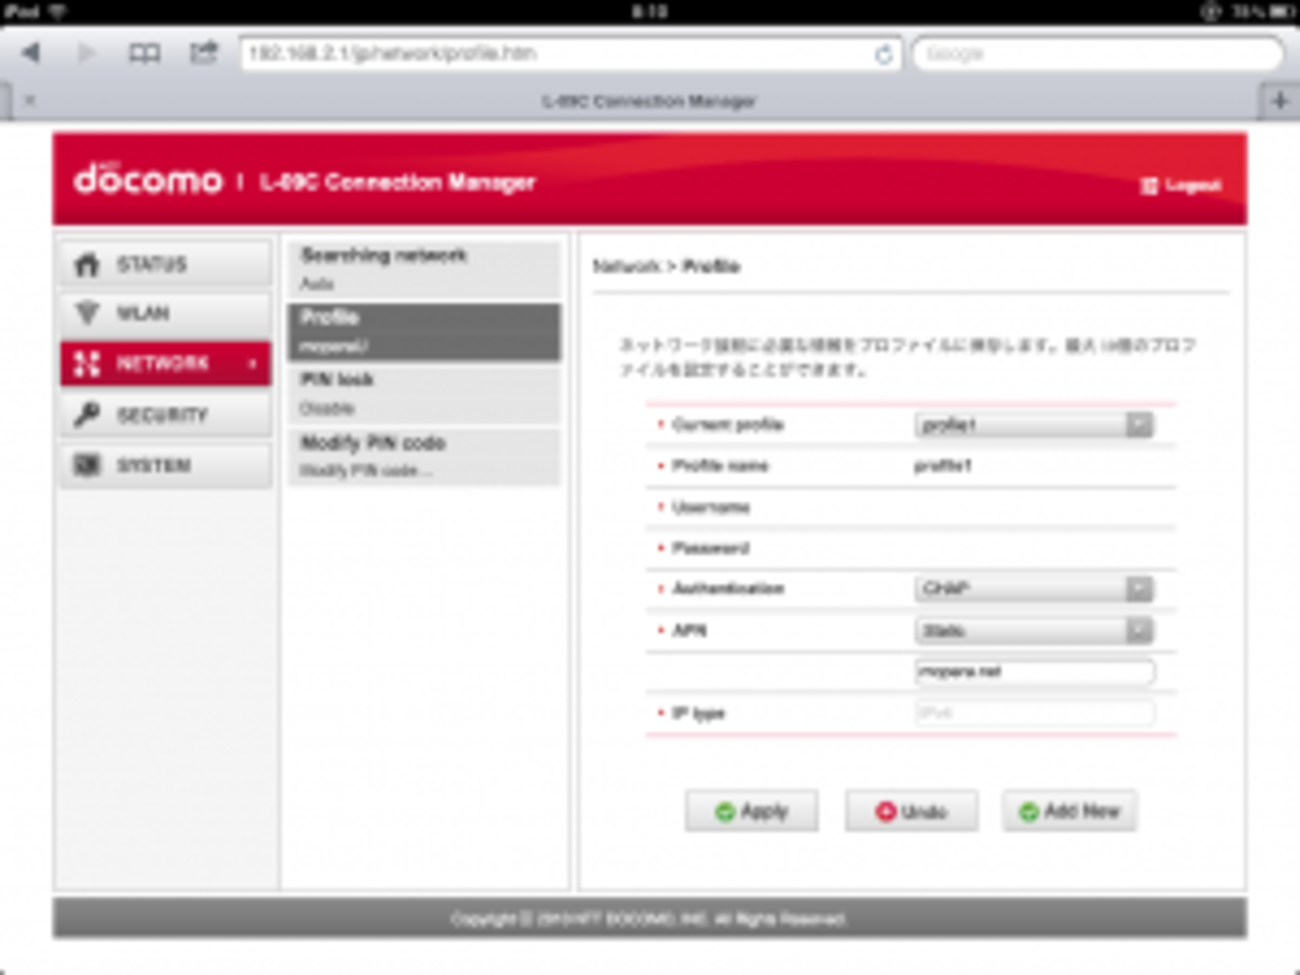Expand the Authentication dropdown showing CHAP
The image size is (1300, 975).
1034,589
